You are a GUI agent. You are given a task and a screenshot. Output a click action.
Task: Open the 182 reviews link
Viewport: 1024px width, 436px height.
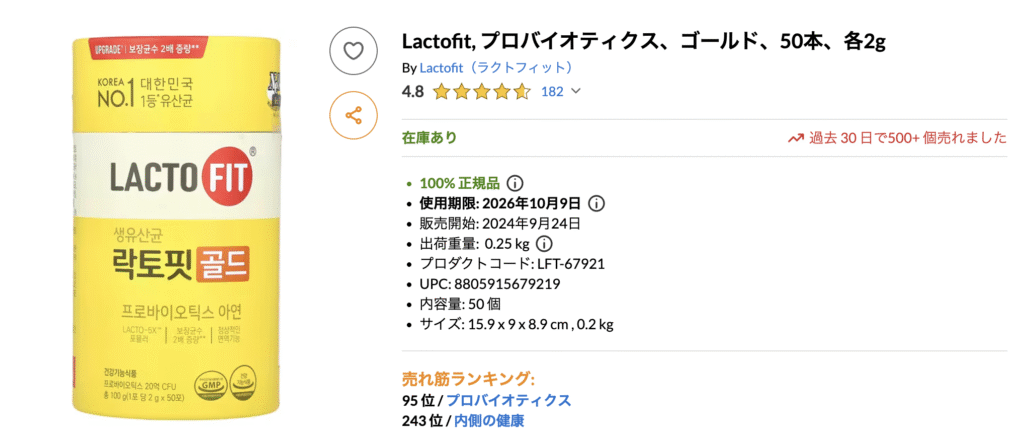click(x=552, y=92)
